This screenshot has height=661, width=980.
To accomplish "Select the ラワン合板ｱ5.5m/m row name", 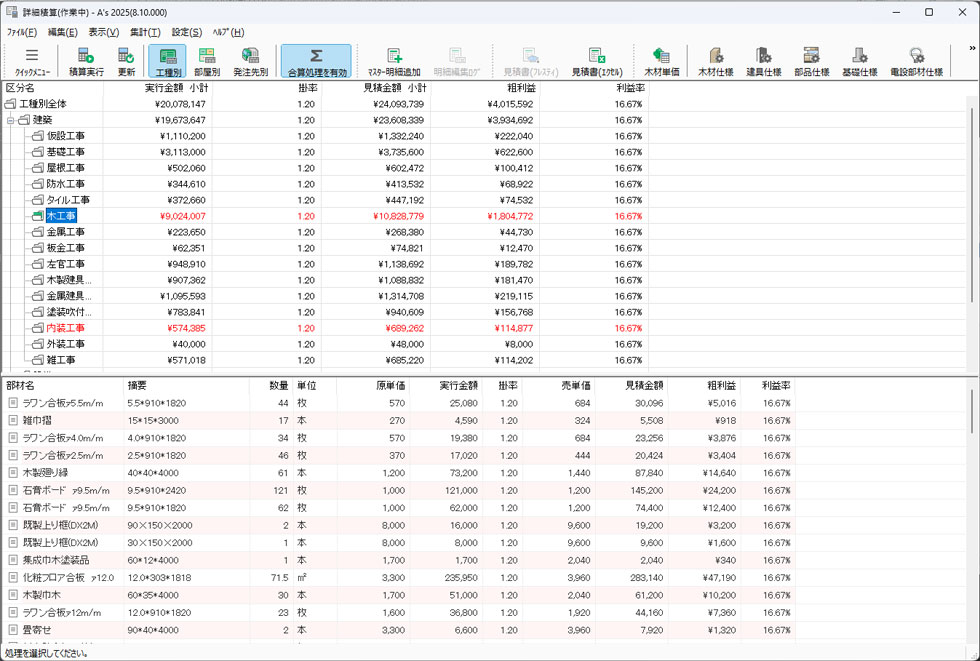I will tap(63, 404).
